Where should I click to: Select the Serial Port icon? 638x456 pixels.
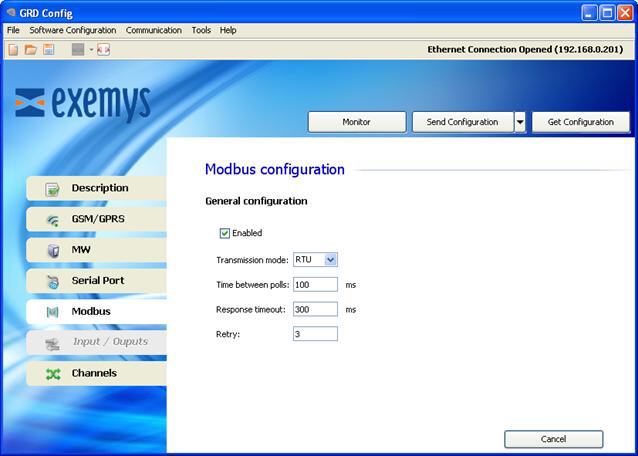tap(52, 282)
